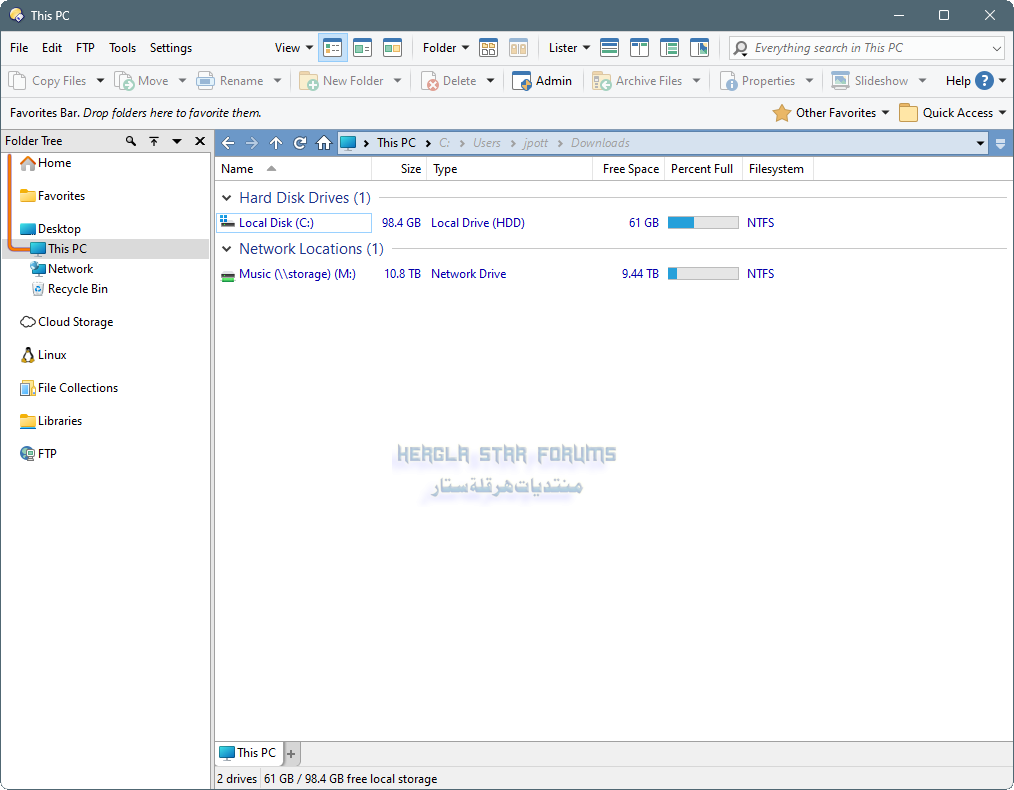The image size is (1014, 790).
Task: Close the Folder Tree panel
Action: [x=200, y=142]
